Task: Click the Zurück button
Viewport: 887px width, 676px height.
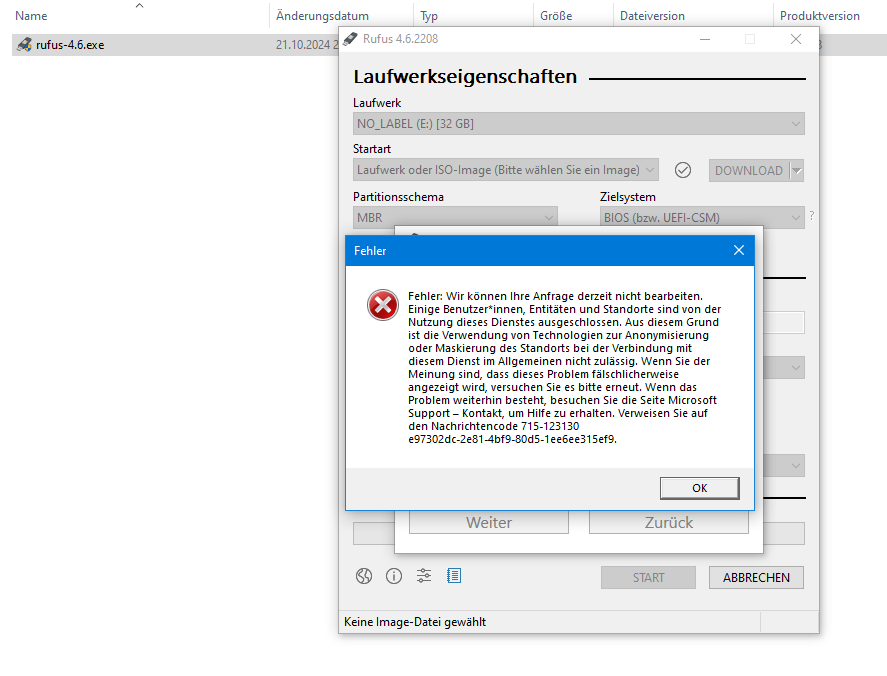Action: 668,522
